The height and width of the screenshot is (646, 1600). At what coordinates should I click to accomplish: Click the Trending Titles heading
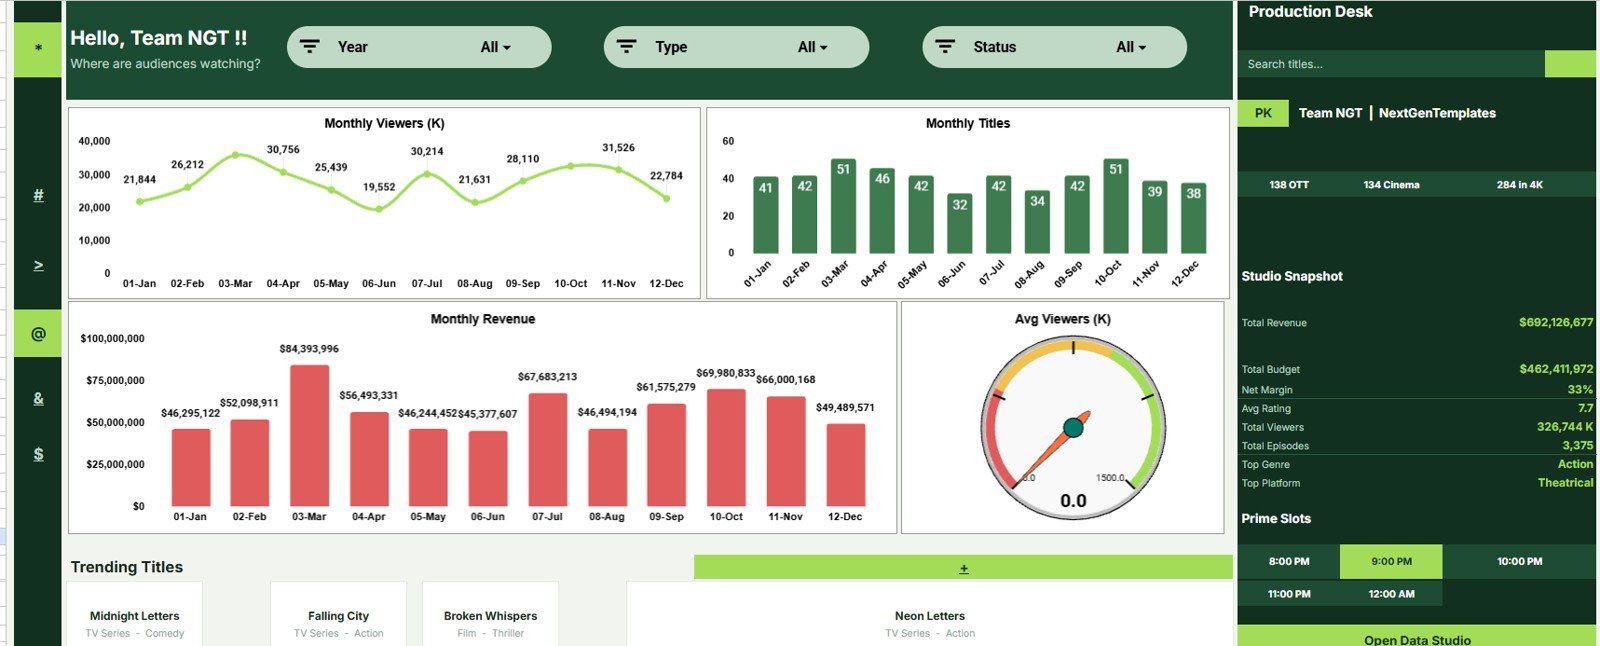coord(127,567)
